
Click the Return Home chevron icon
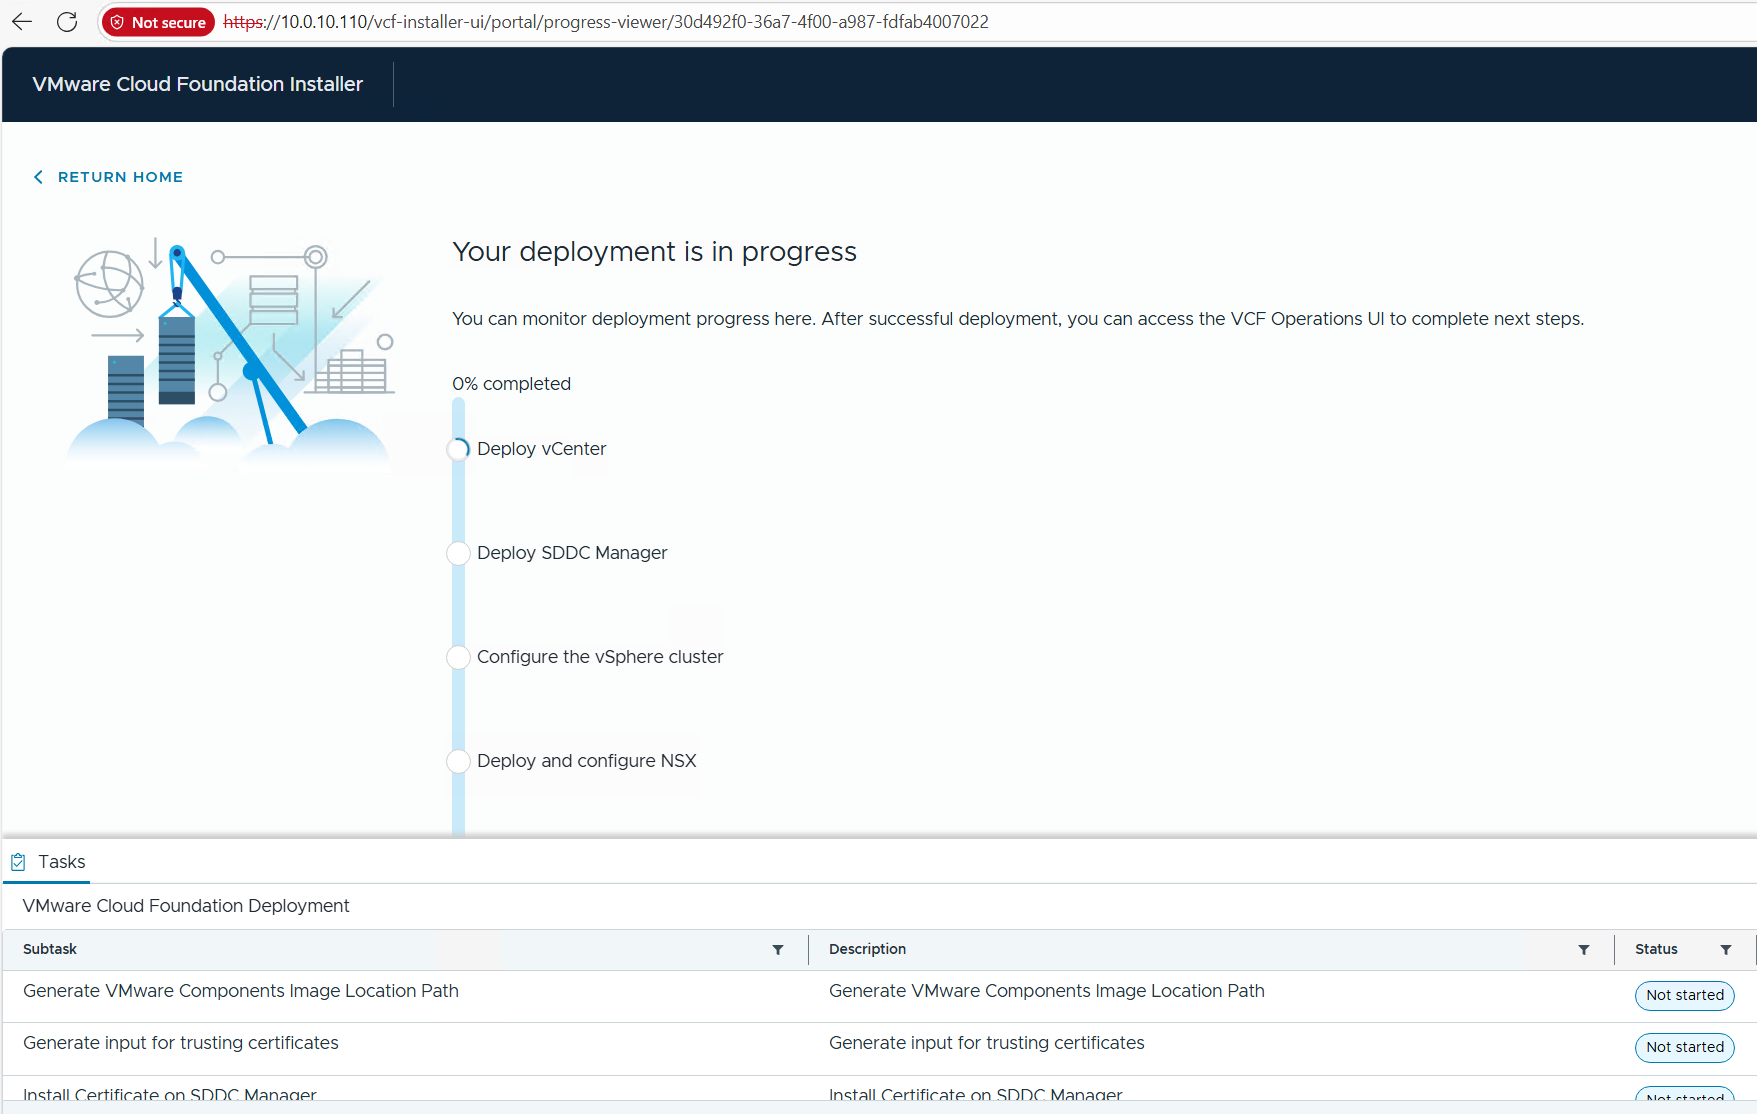[x=38, y=177]
